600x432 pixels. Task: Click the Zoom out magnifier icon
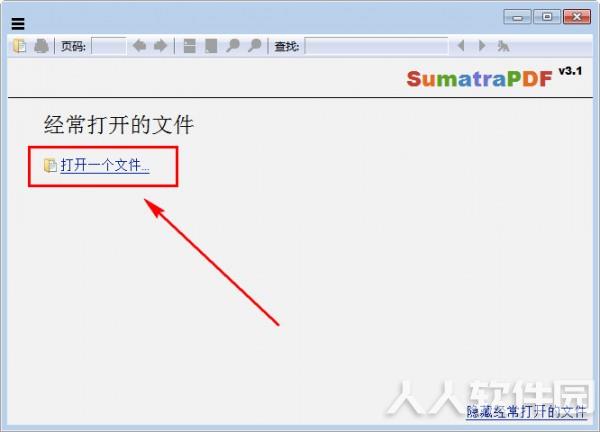click(x=233, y=46)
